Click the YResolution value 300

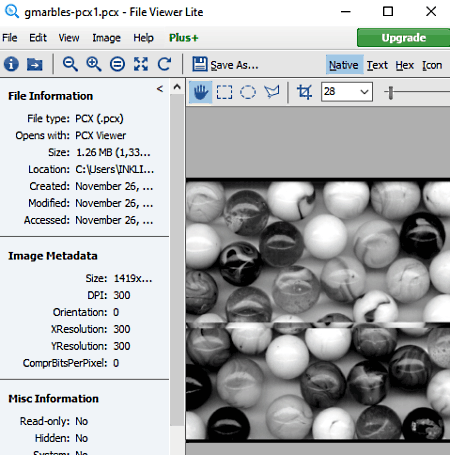pyautogui.click(x=122, y=346)
